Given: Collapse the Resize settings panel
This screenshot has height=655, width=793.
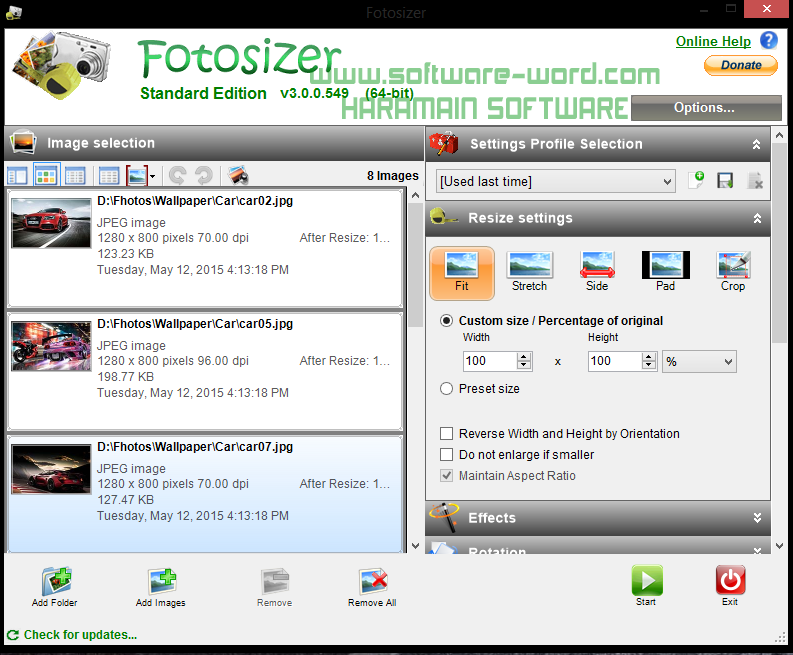Looking at the screenshot, I should point(757,219).
